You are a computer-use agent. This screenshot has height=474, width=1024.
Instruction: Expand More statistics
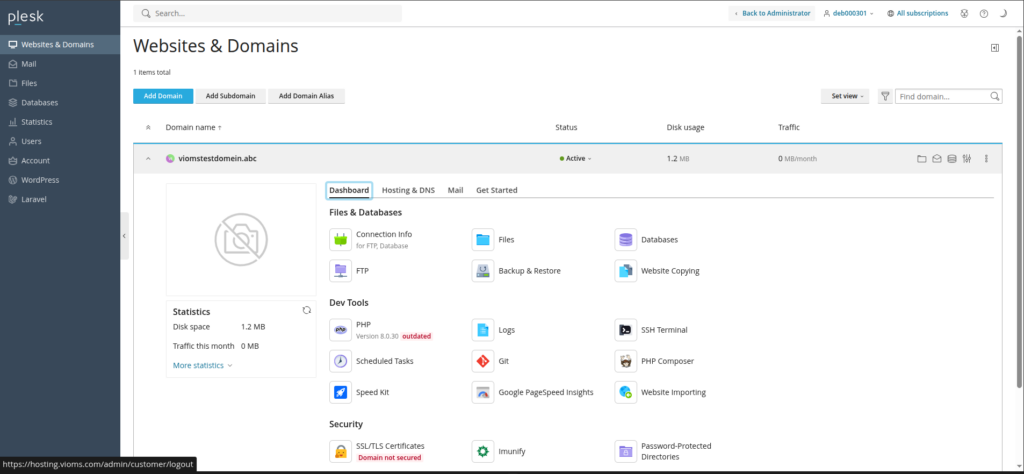click(202, 366)
